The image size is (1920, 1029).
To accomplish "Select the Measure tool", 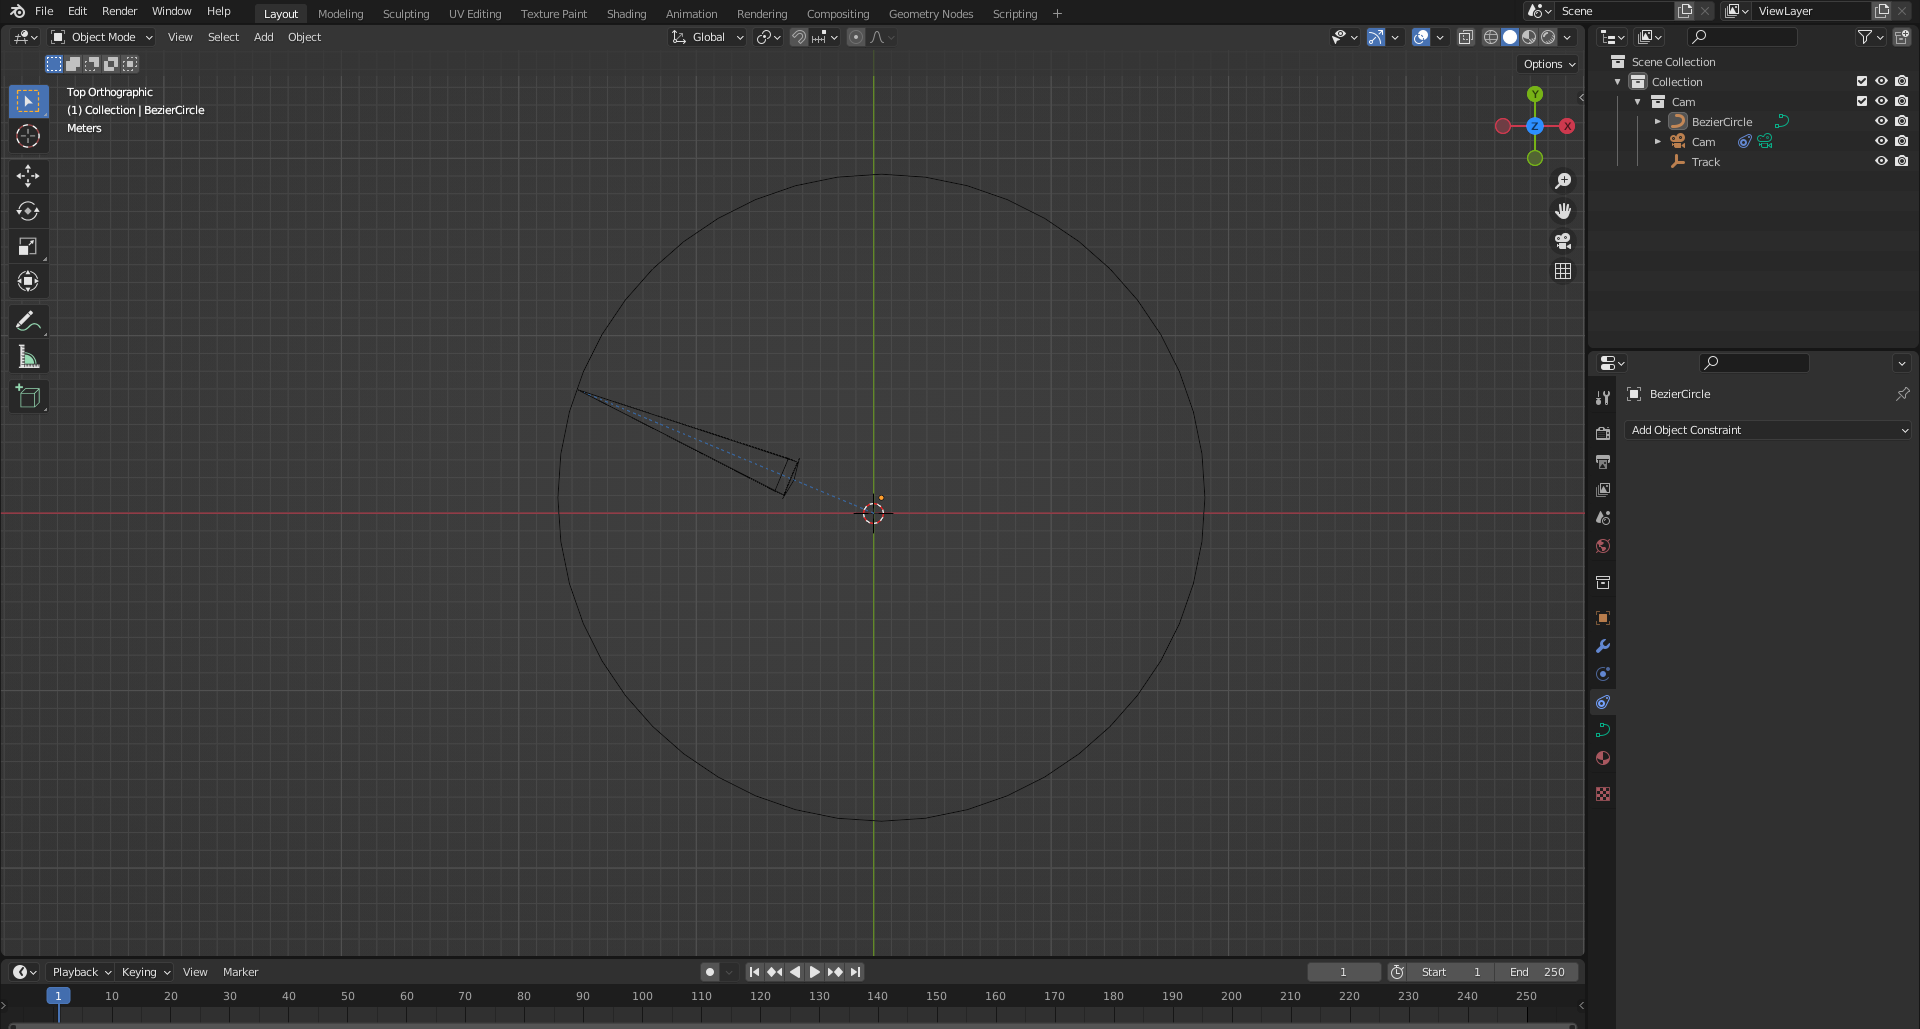I will coord(28,357).
